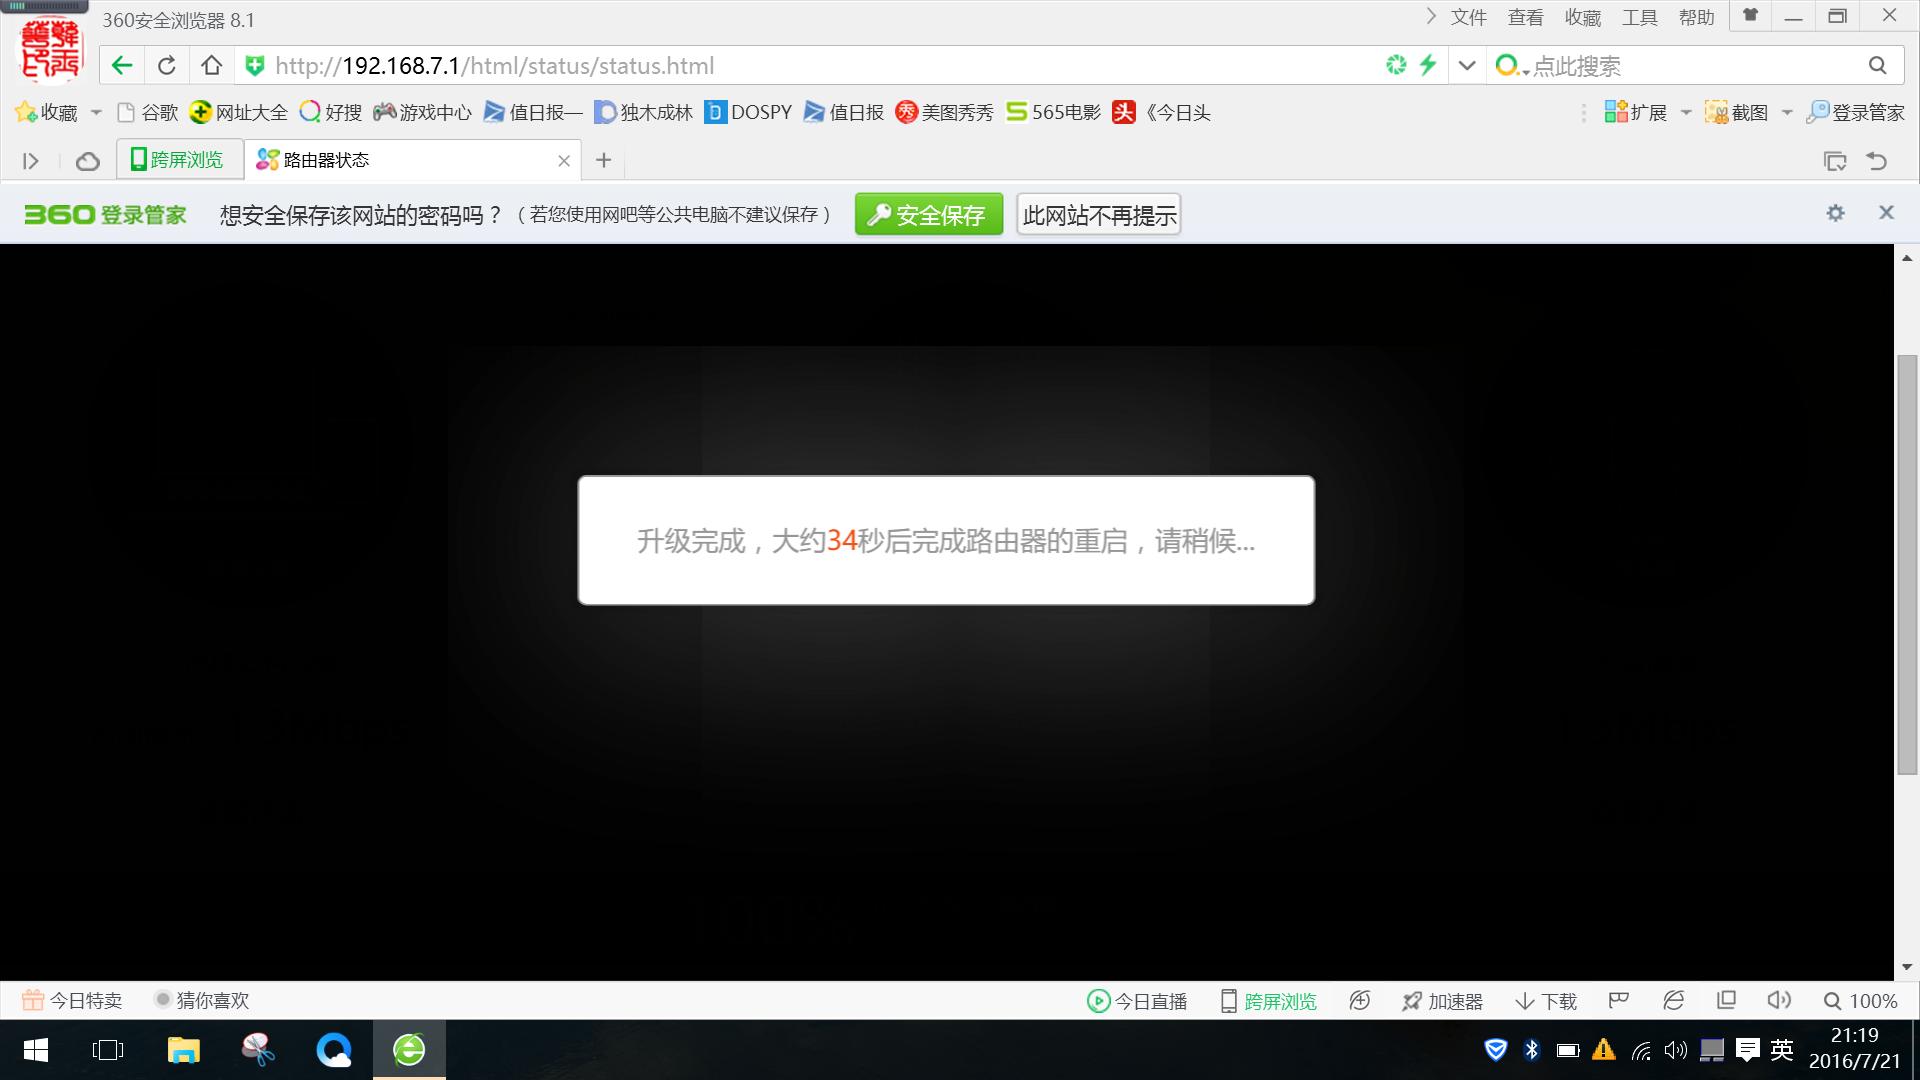Select the 路由器状态 tab
This screenshot has width=1920, height=1080.
pos(330,159)
